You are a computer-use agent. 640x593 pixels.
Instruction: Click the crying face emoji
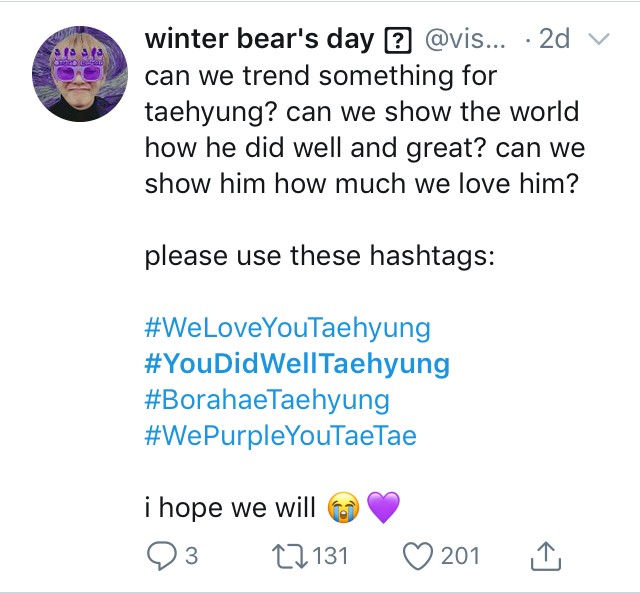pos(344,507)
